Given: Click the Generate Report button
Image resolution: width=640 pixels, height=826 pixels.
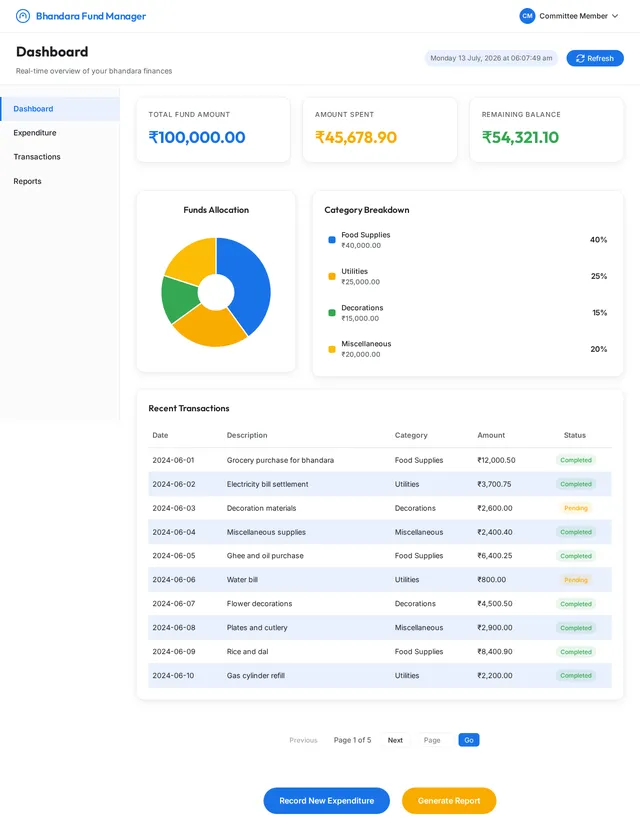Looking at the screenshot, I should click(449, 801).
